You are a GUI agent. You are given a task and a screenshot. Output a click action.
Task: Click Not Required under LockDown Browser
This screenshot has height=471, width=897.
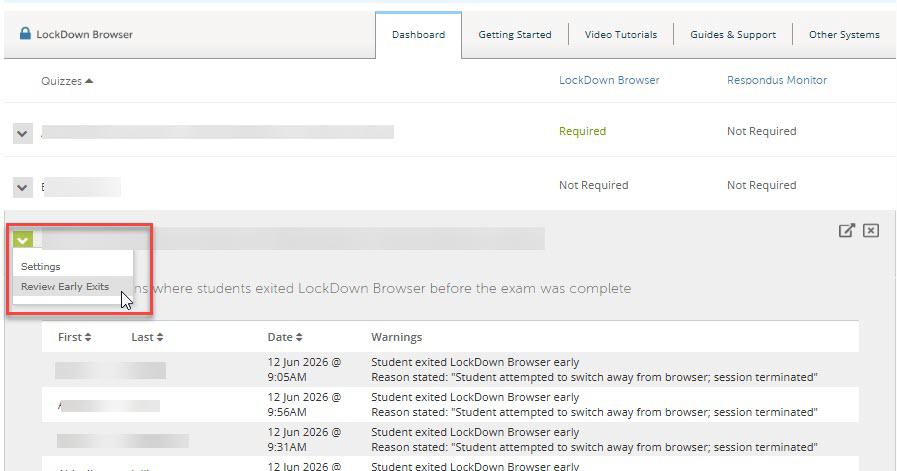point(593,185)
